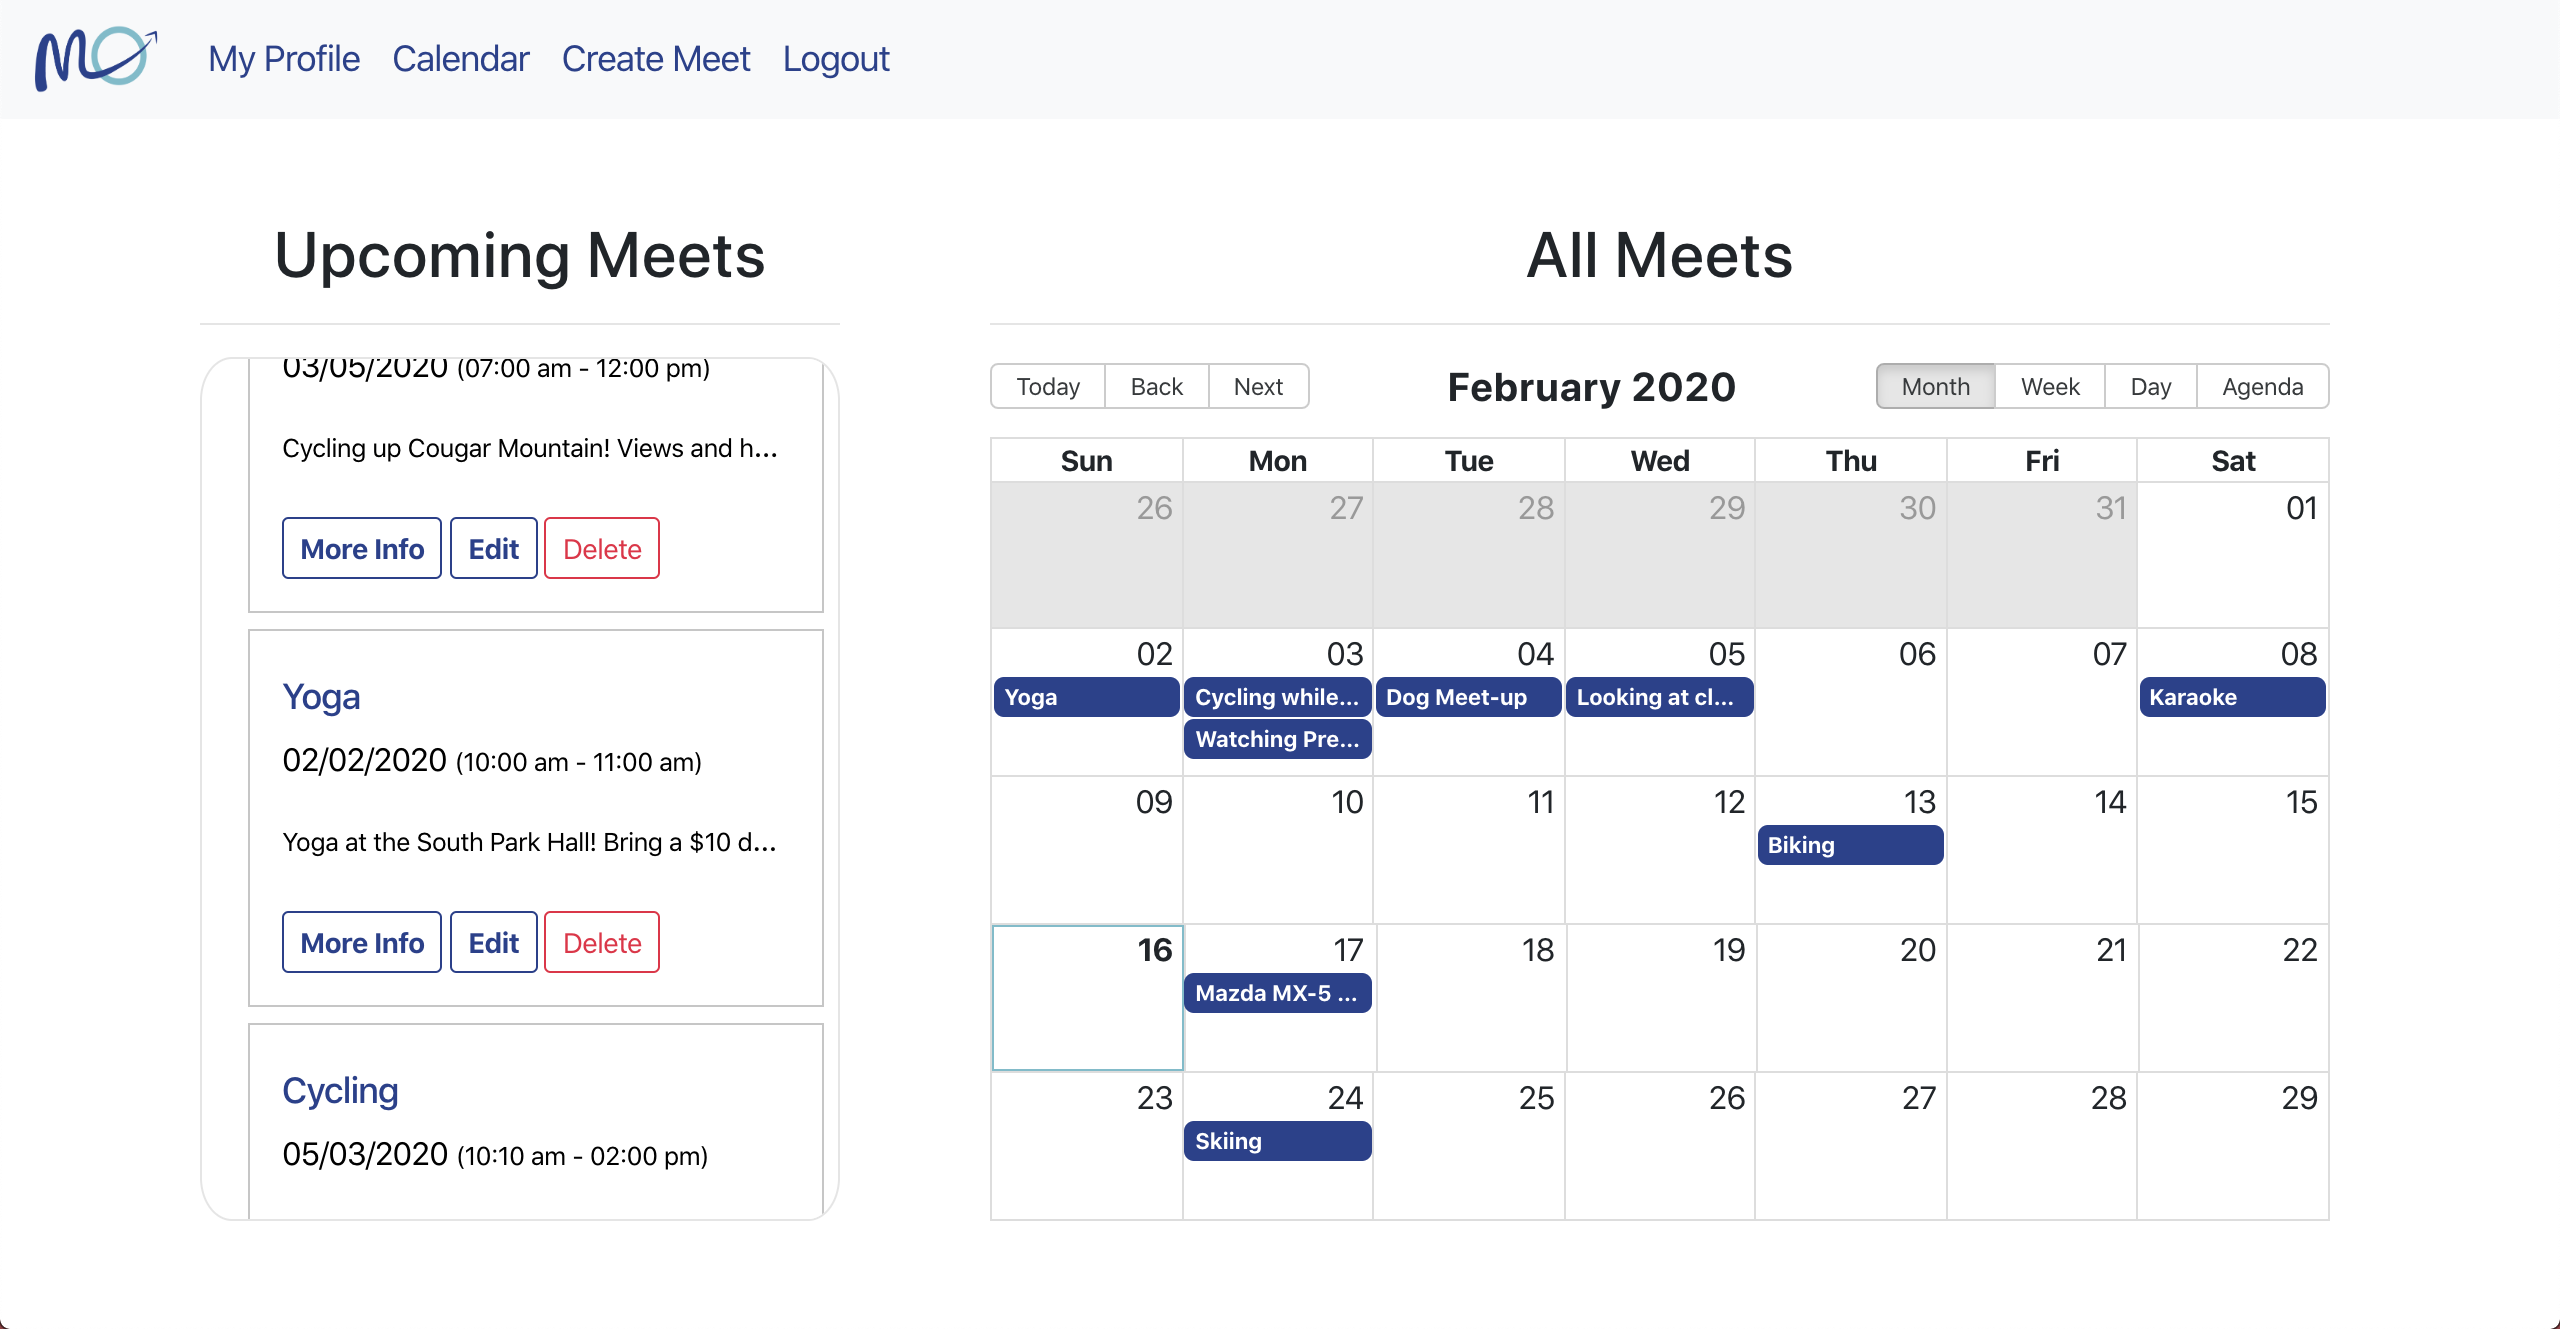2560x1329 pixels.
Task: Go to My Profile
Action: pyautogui.click(x=283, y=58)
